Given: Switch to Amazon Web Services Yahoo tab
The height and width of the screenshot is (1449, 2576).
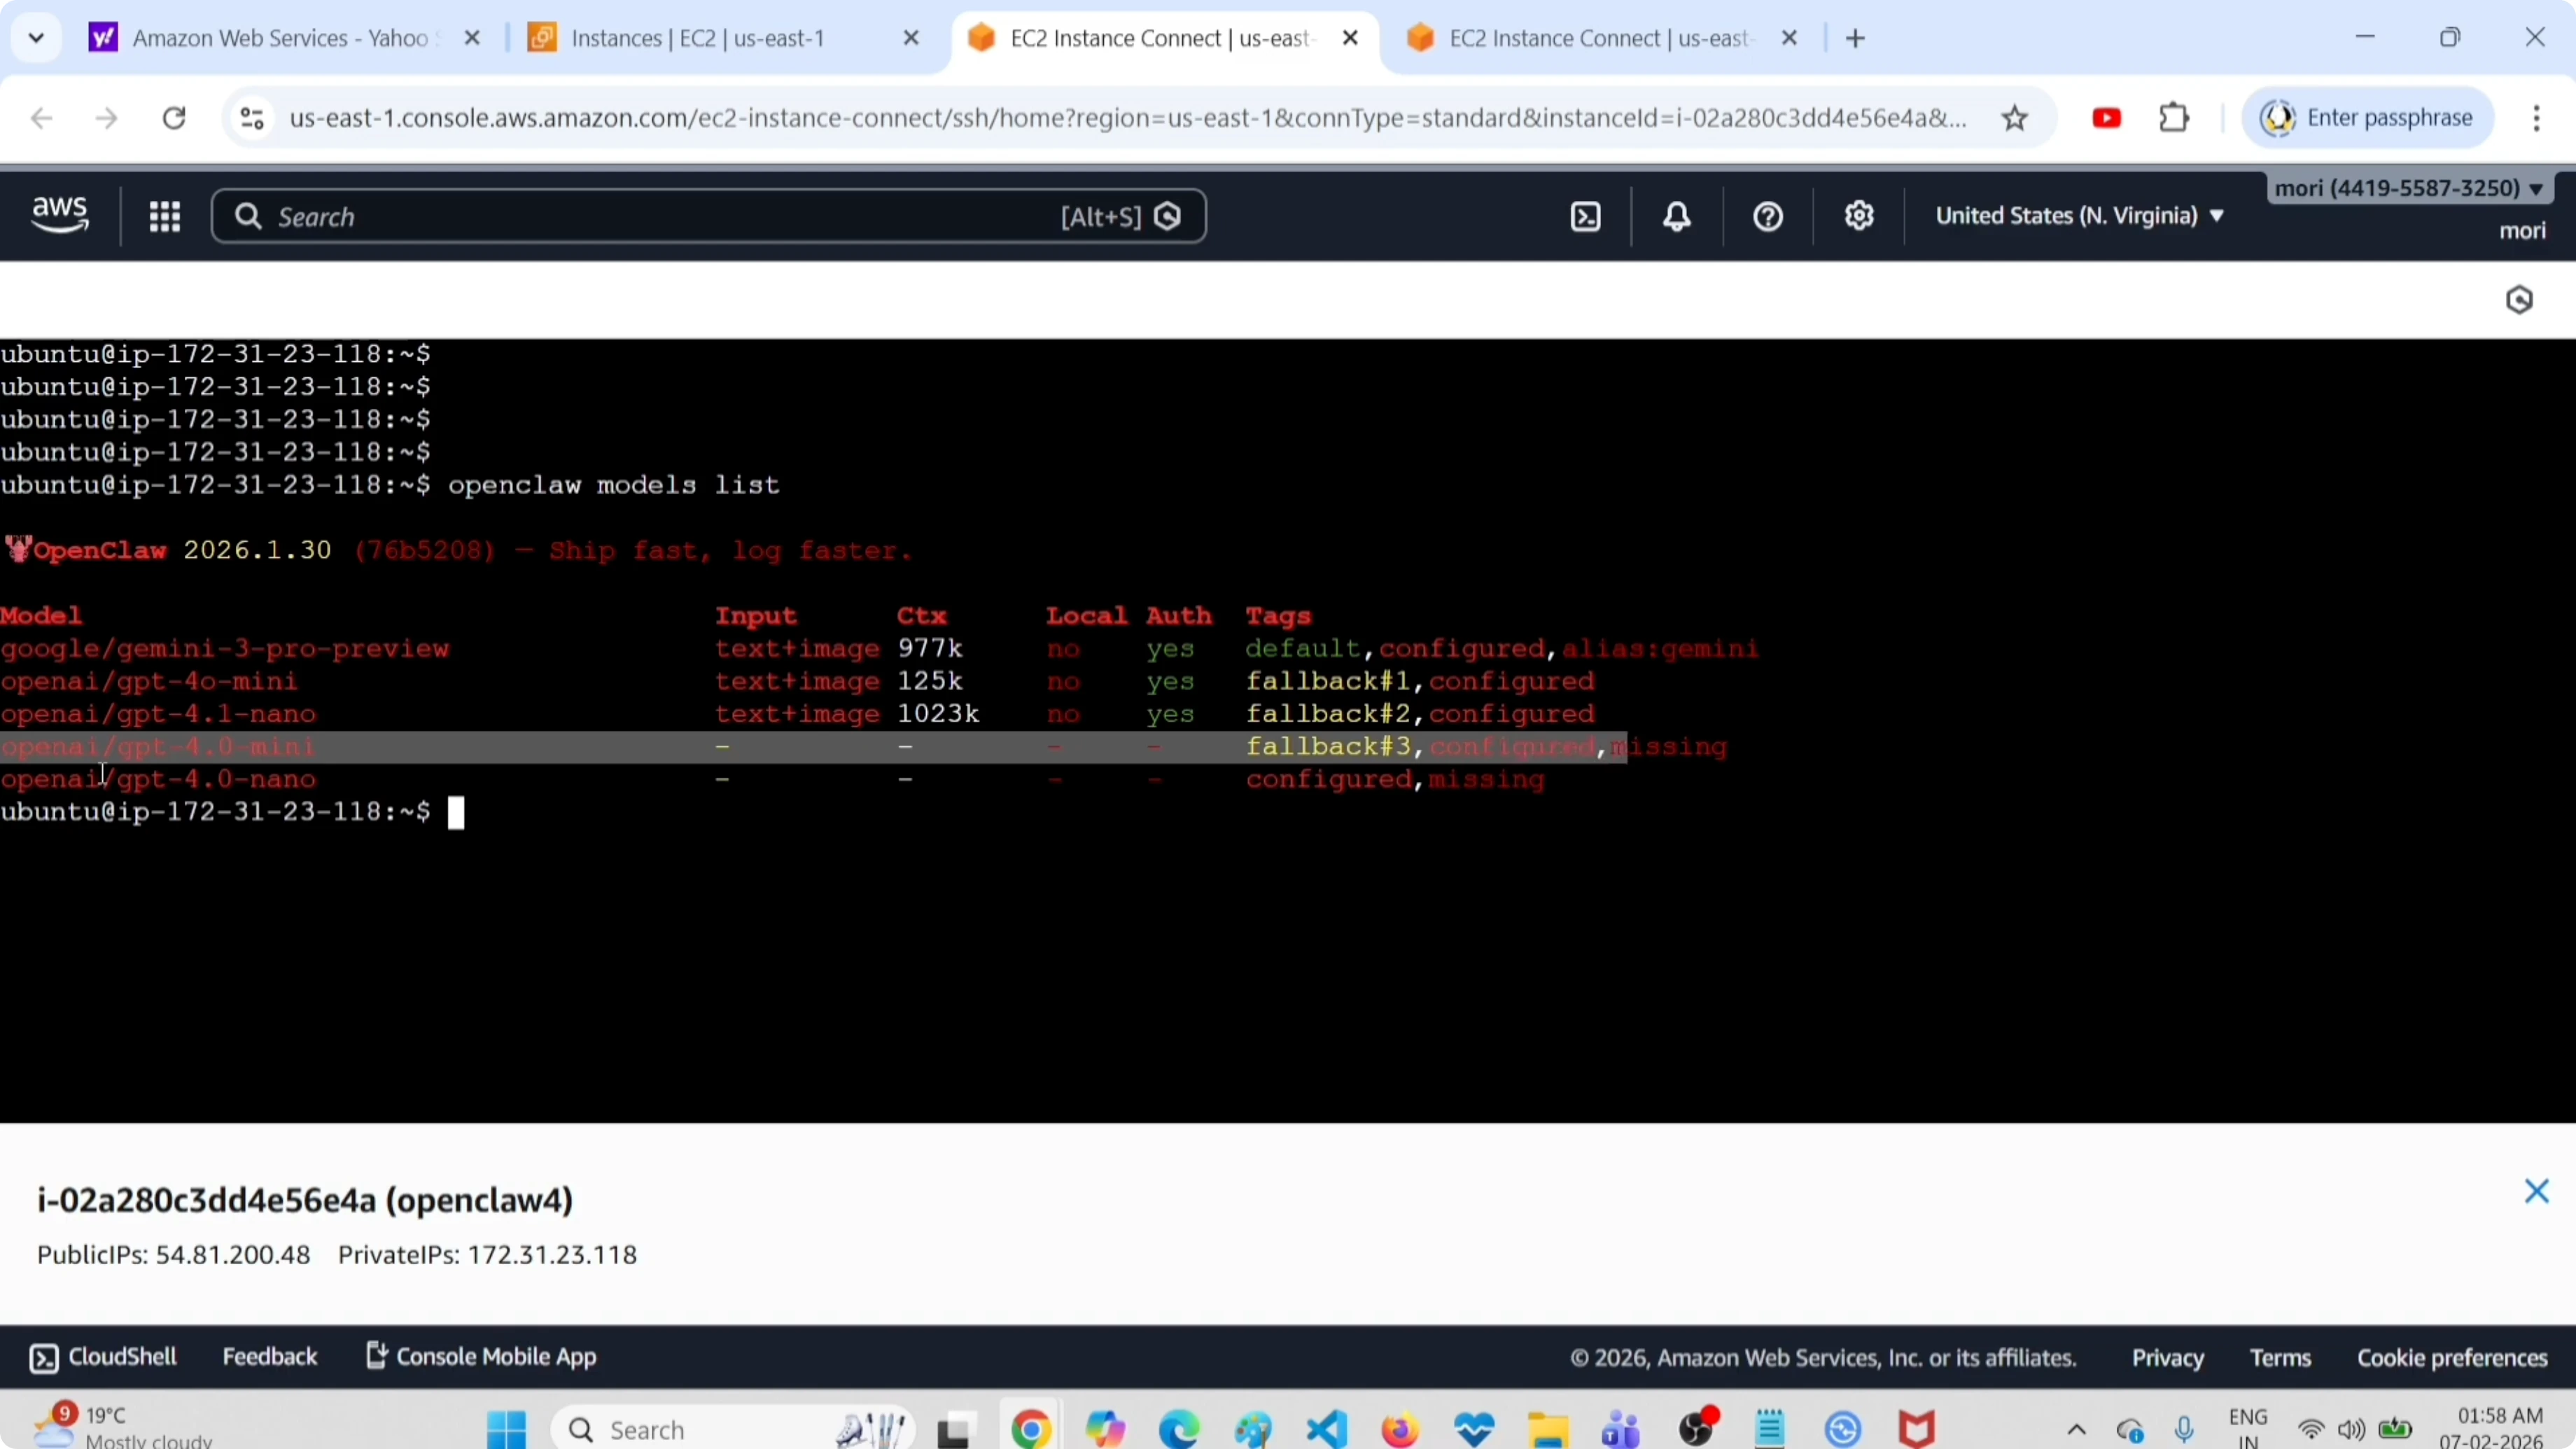Looking at the screenshot, I should [280, 38].
